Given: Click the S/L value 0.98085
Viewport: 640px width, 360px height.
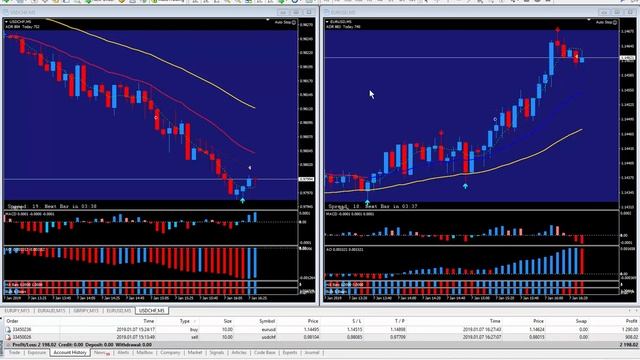Looking at the screenshot, I should click(x=354, y=337).
